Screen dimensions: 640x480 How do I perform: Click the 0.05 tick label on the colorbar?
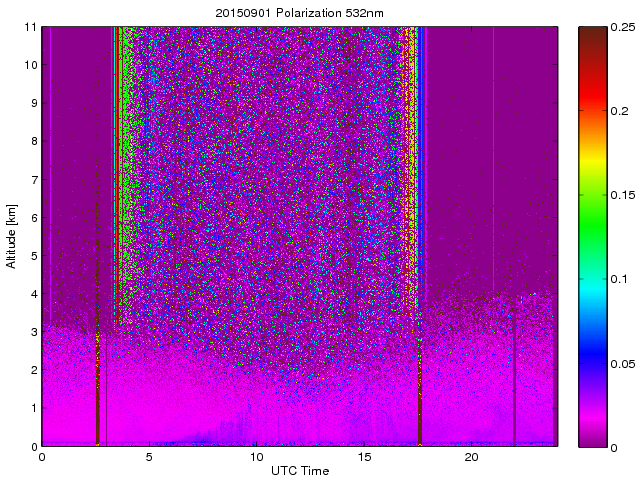[x=623, y=363]
